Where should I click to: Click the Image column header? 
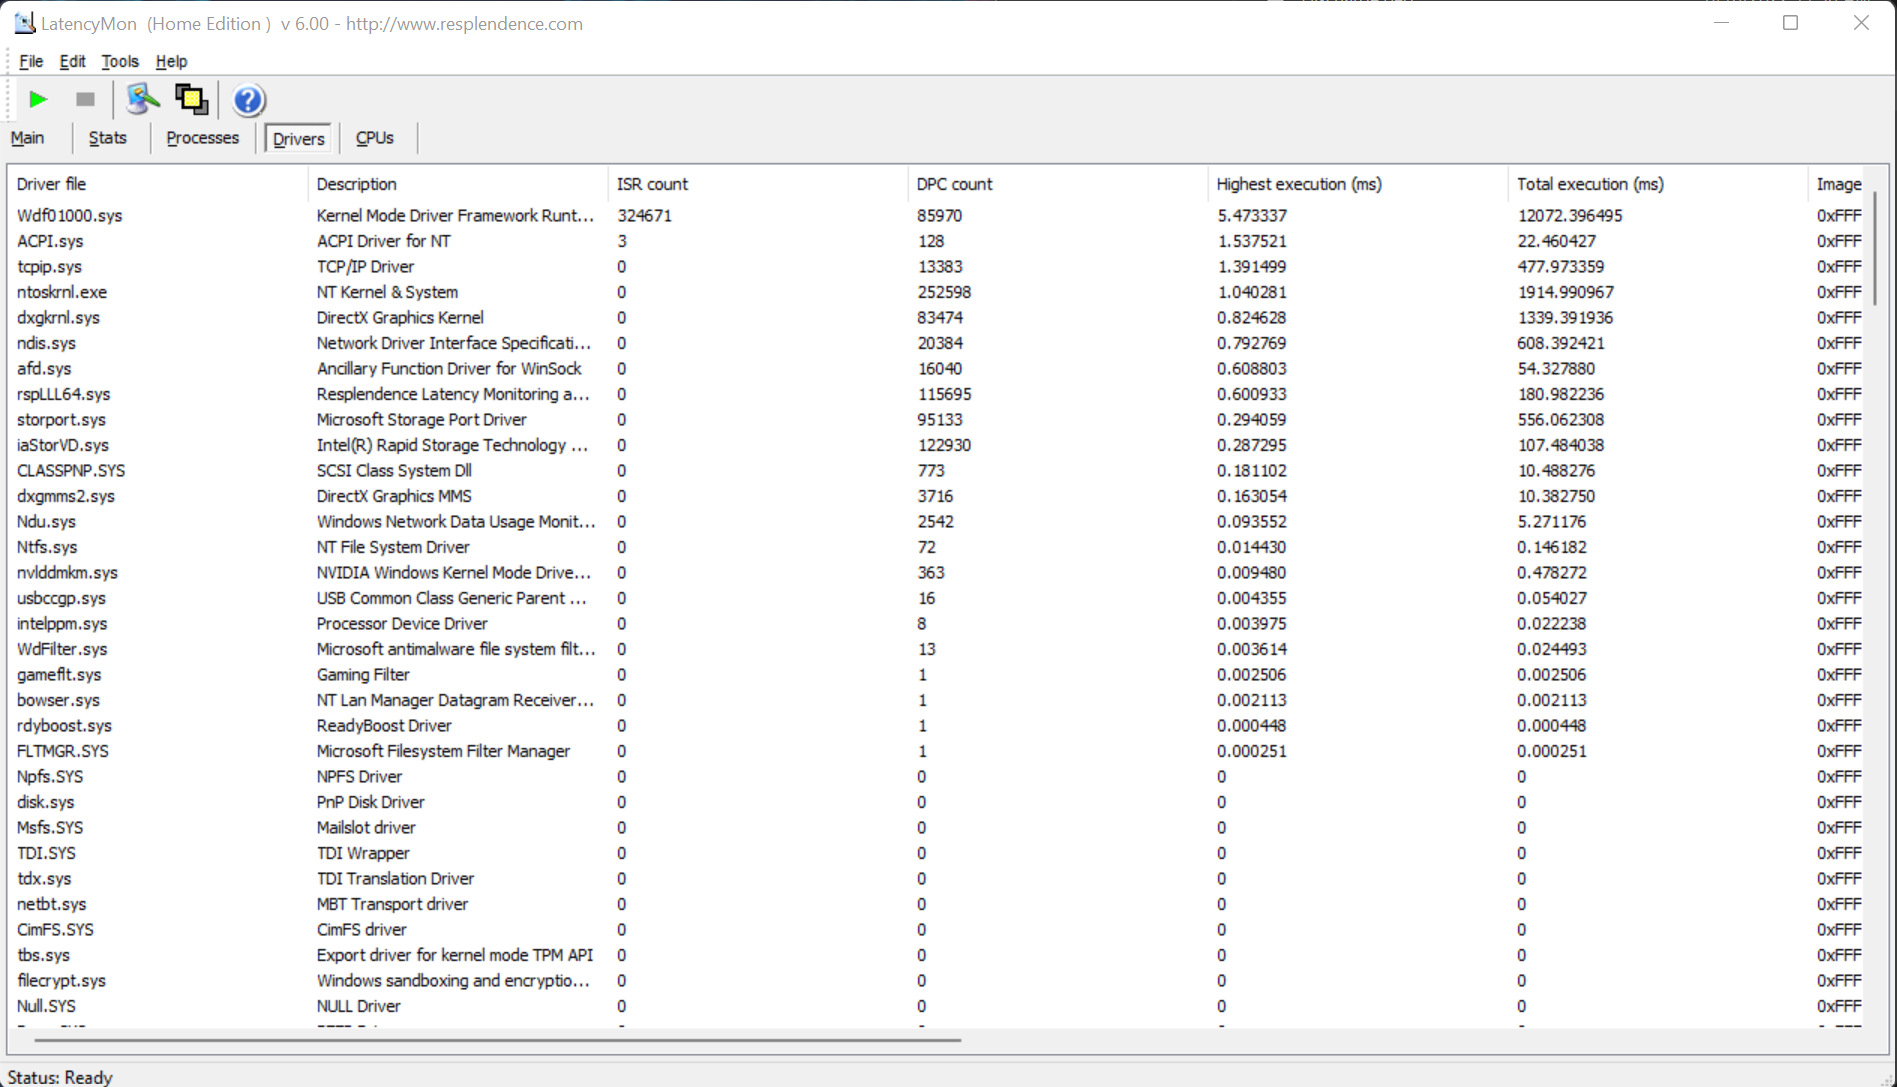click(x=1838, y=184)
